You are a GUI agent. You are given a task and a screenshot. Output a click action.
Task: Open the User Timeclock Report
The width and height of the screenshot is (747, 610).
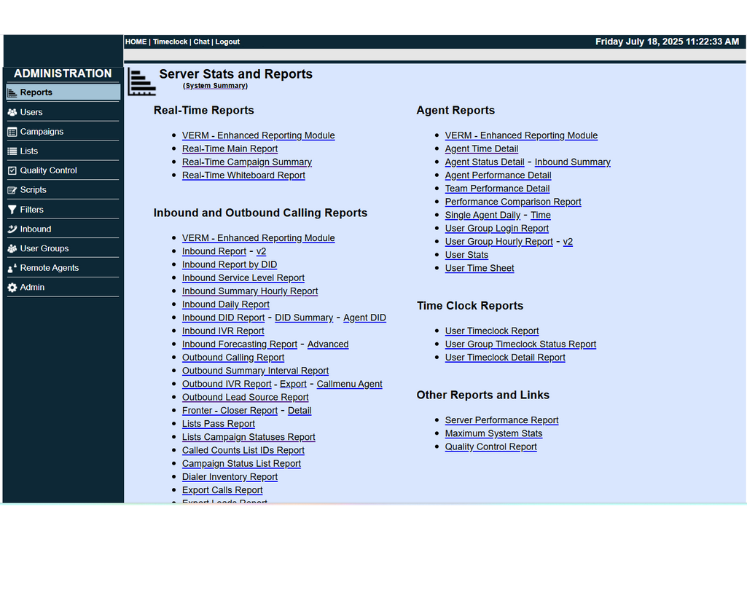(491, 331)
